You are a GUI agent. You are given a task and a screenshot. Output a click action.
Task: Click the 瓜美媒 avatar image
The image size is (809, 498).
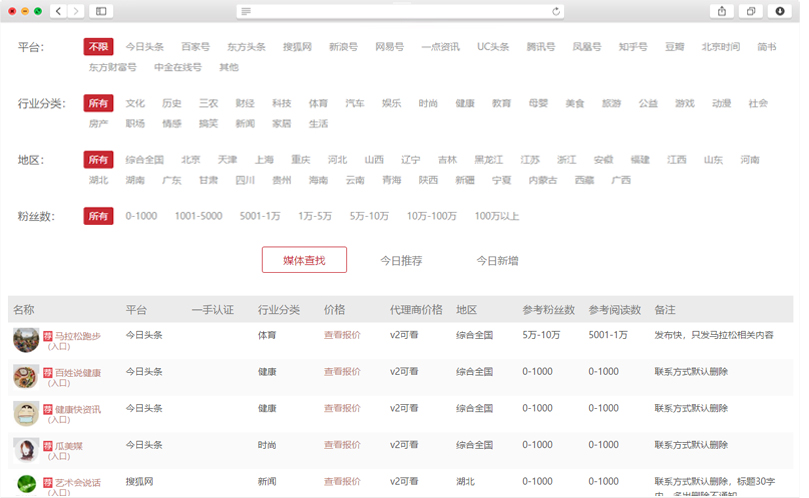[x=26, y=449]
